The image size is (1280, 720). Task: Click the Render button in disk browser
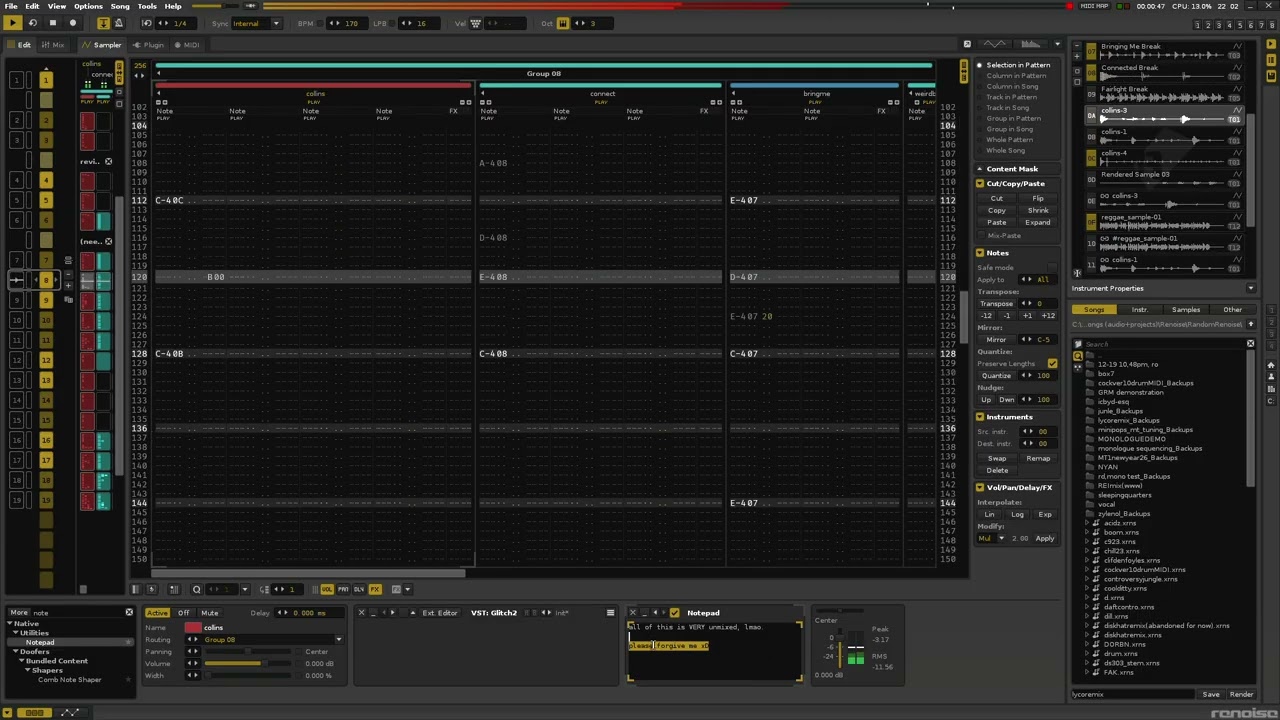1241,694
